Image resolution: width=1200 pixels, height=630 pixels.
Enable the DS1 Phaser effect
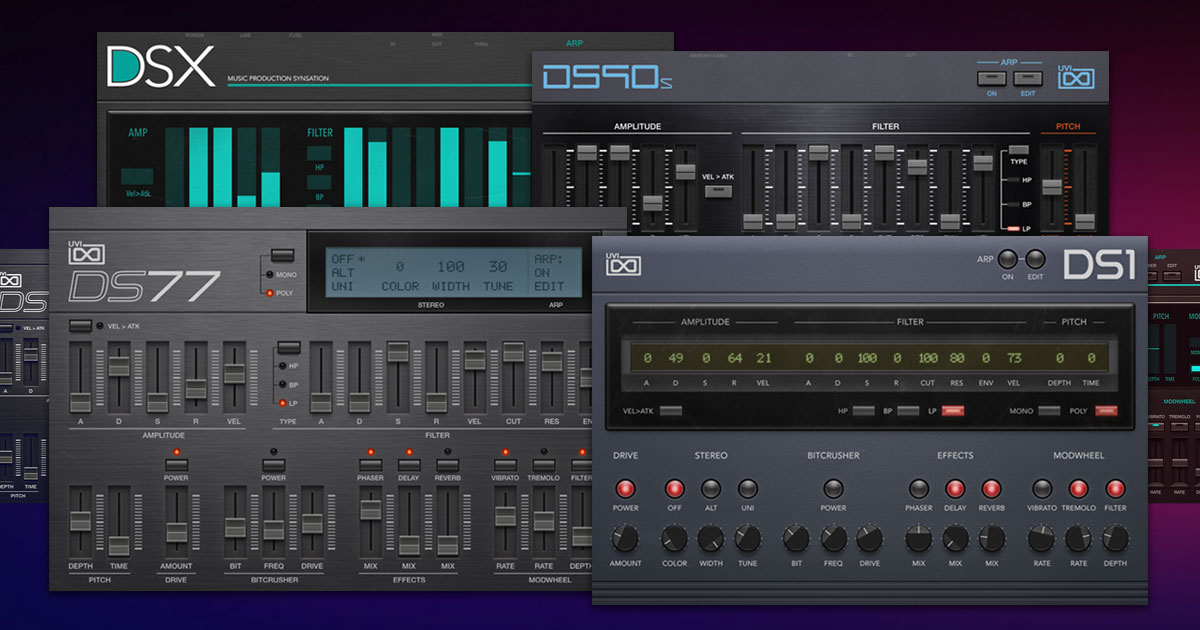click(x=918, y=489)
